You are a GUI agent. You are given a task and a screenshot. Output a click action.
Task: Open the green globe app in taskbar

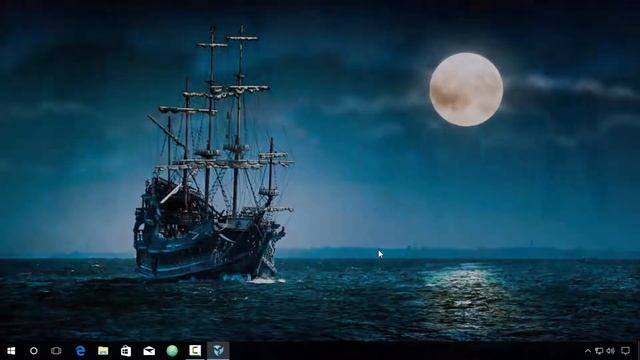coord(172,351)
